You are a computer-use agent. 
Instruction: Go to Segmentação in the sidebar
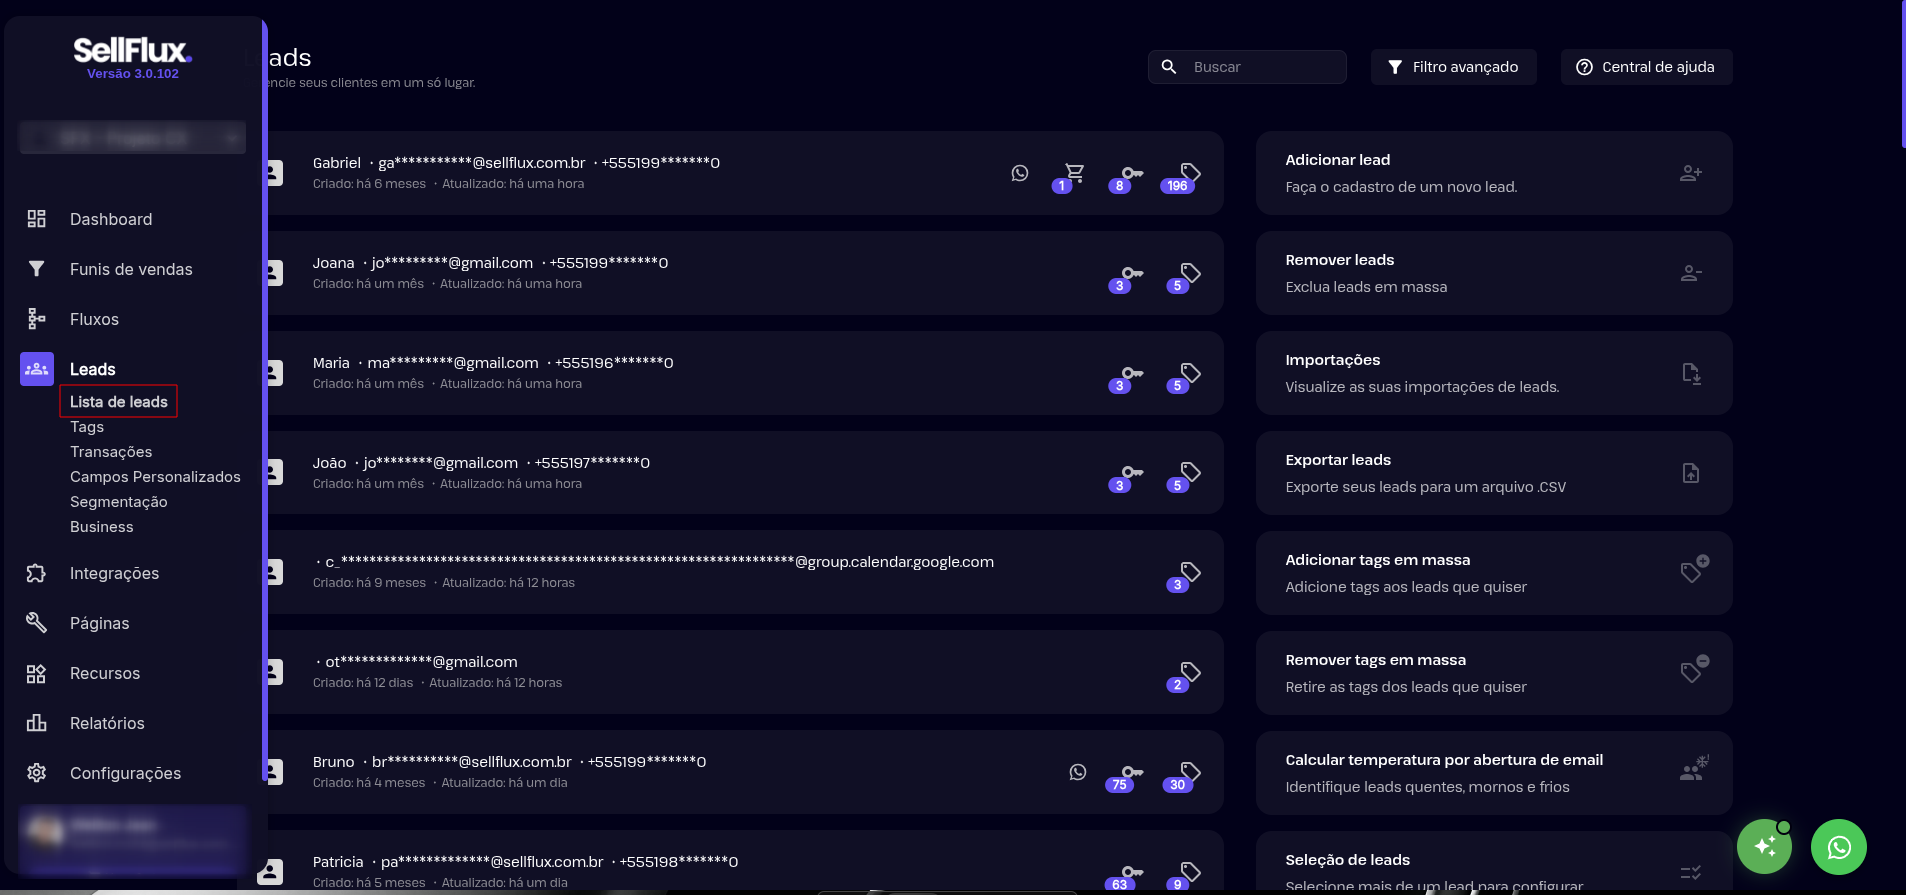coord(118,502)
